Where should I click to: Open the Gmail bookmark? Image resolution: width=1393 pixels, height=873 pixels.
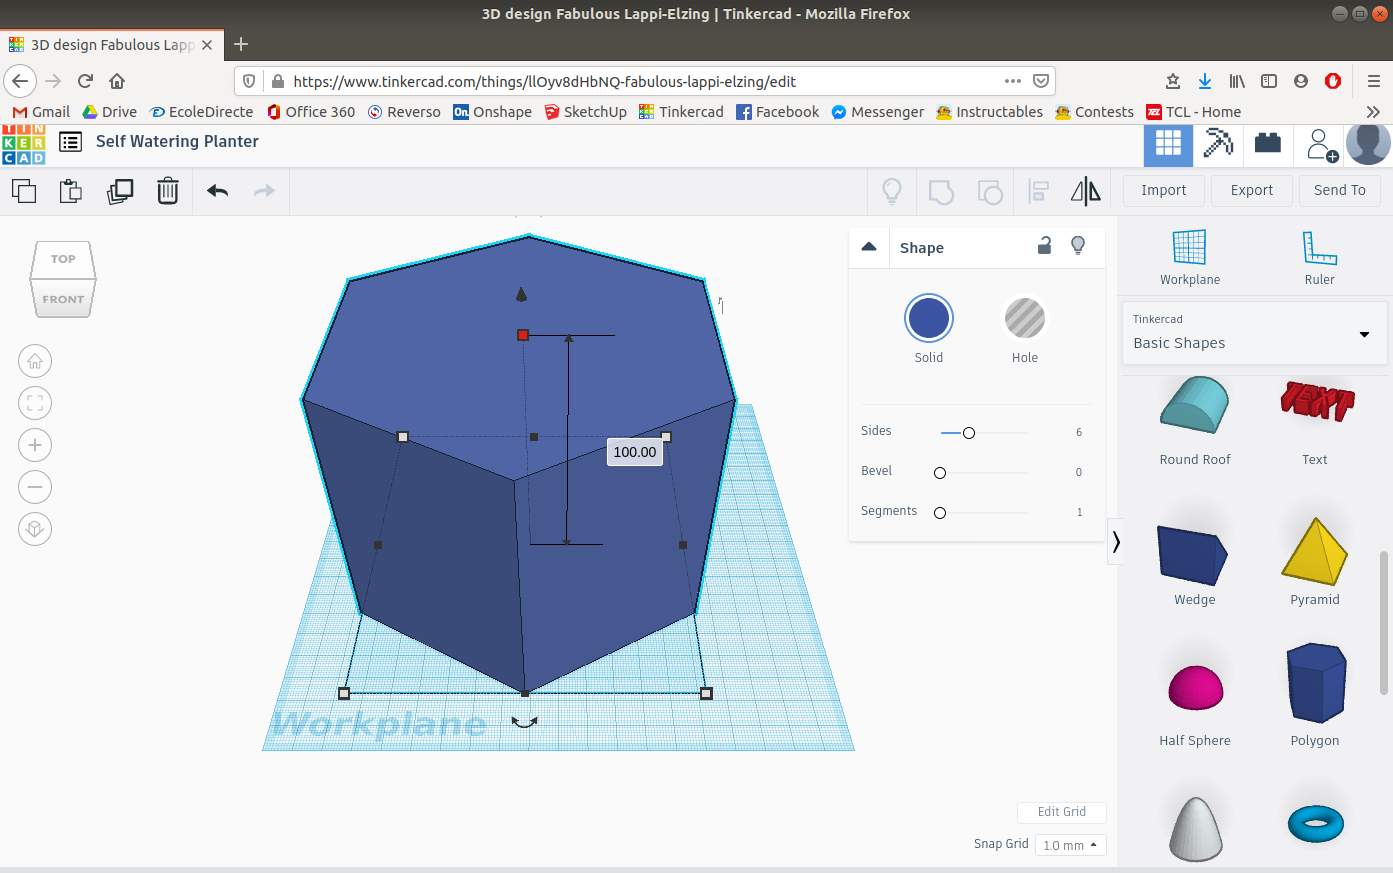[42, 112]
